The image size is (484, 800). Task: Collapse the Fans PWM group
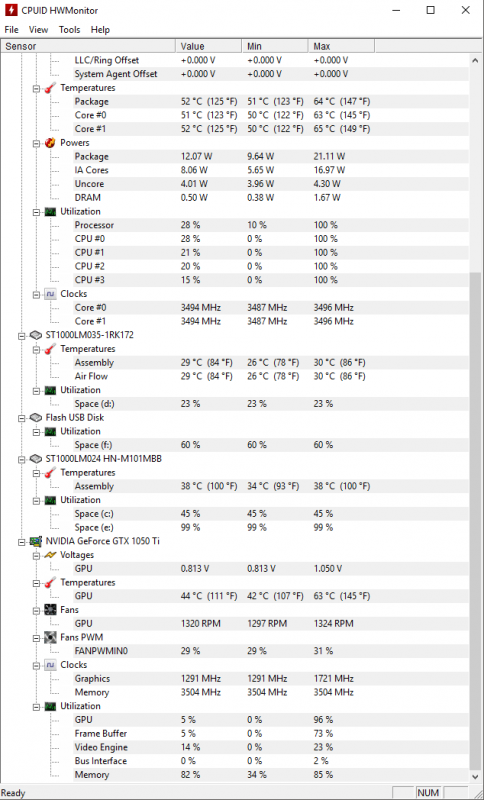pos(37,637)
